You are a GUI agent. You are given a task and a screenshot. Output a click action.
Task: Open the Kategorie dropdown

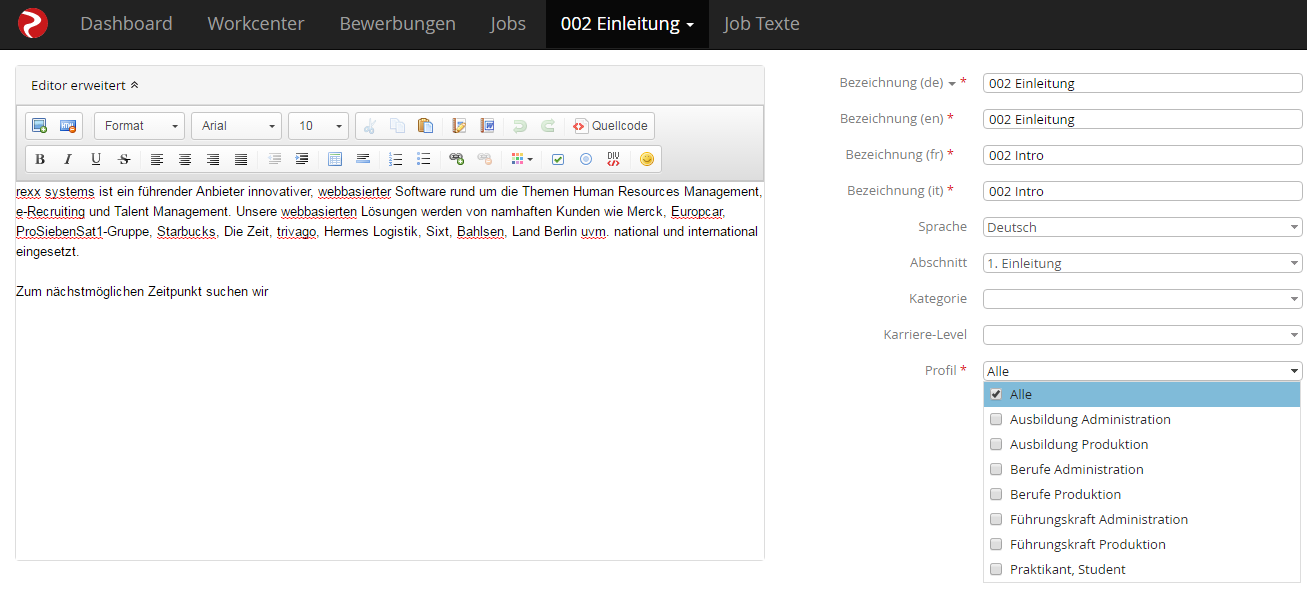coord(1143,299)
